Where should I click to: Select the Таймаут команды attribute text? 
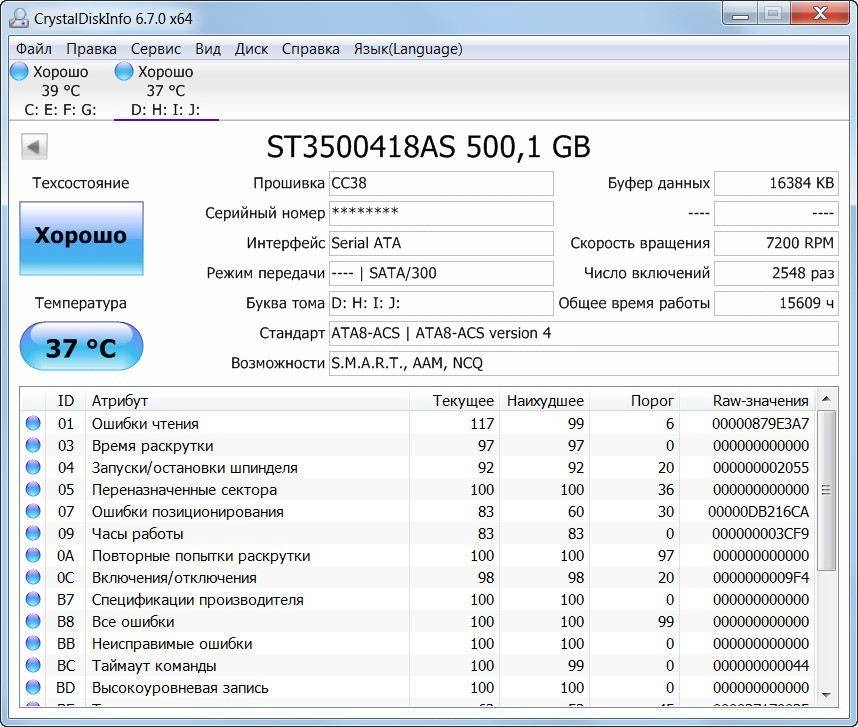(x=154, y=666)
